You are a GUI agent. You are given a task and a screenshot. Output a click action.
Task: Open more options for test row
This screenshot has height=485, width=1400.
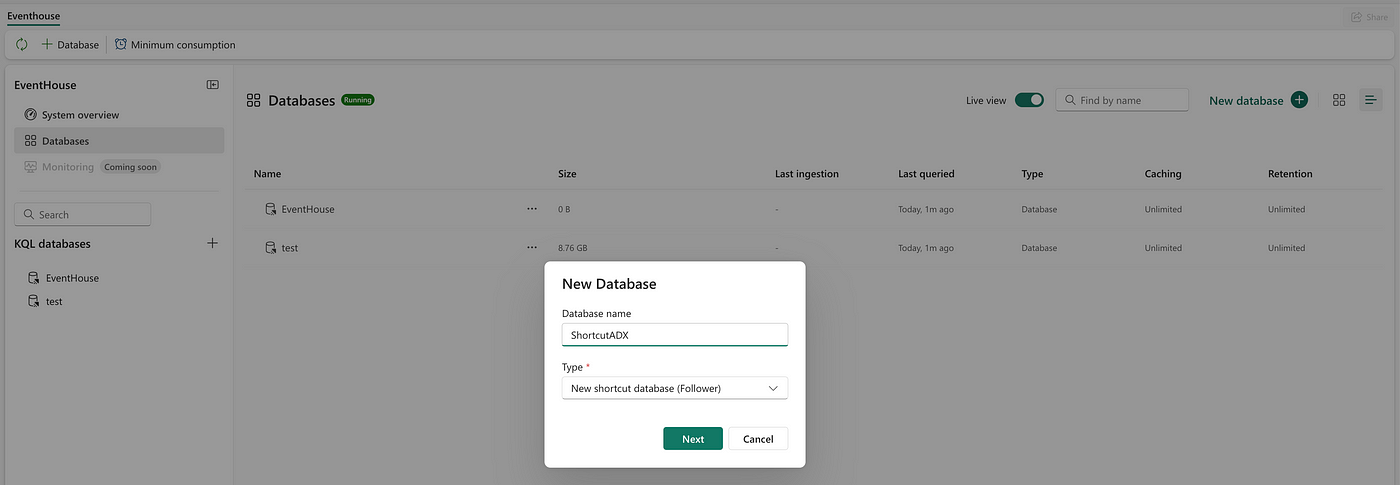pos(532,248)
